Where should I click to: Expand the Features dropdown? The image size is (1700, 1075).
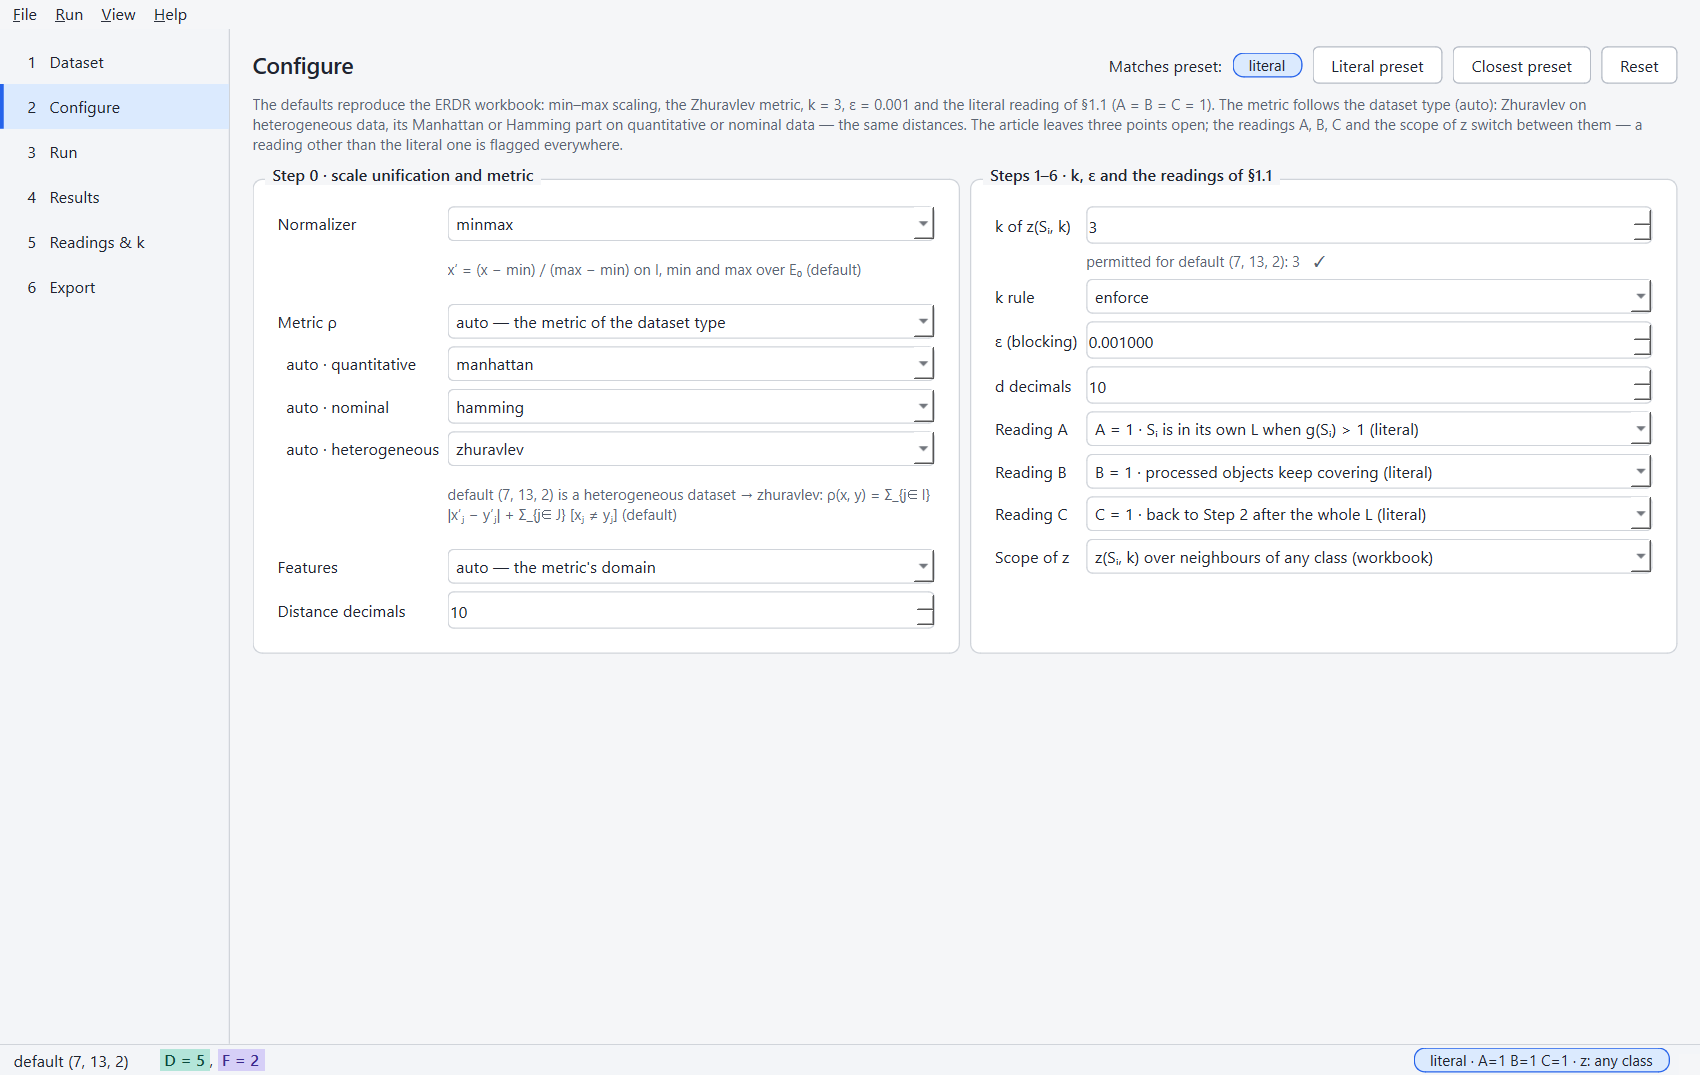click(x=690, y=567)
